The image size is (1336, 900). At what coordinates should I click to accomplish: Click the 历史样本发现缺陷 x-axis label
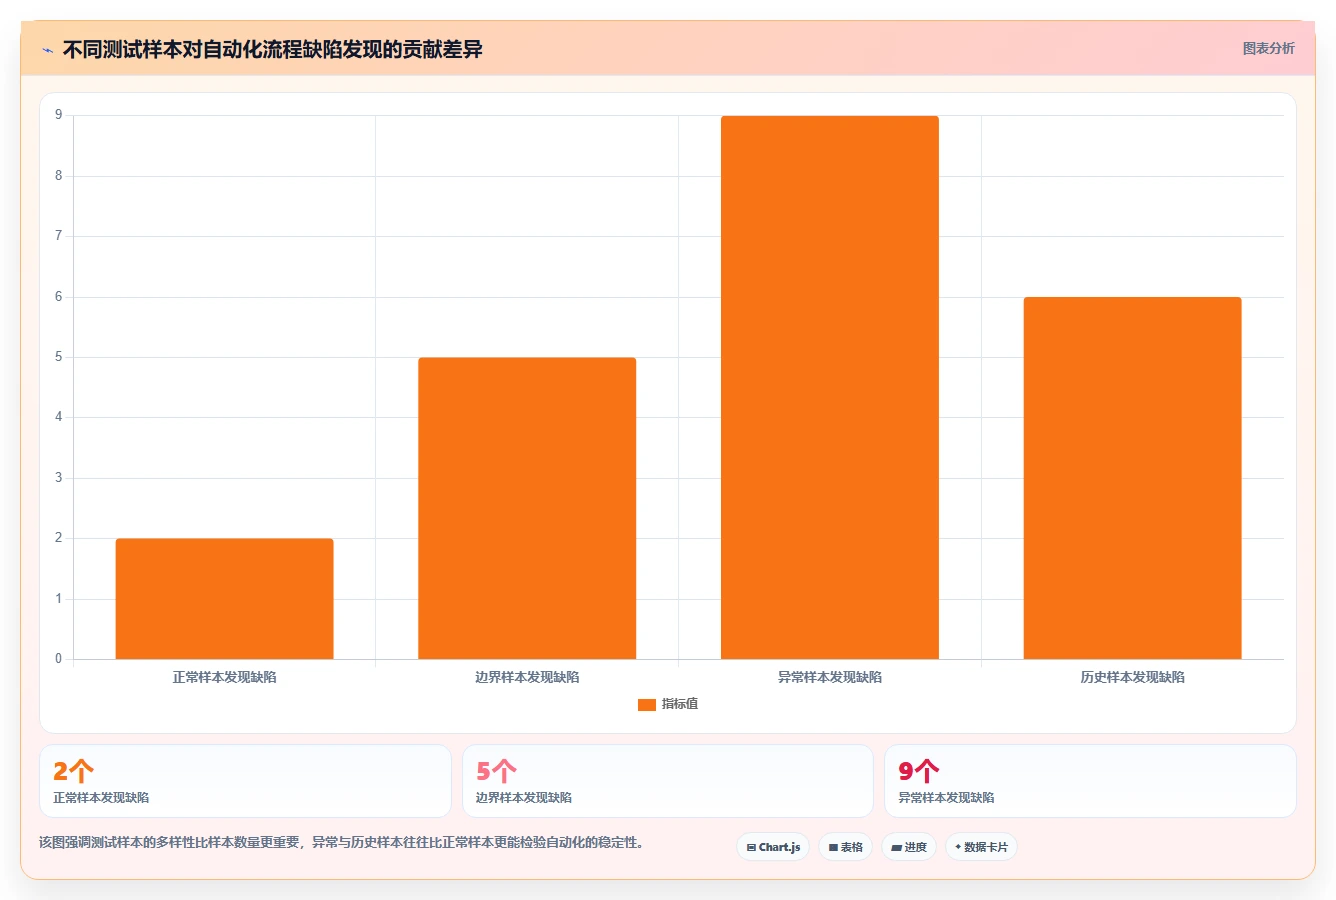pos(1132,677)
